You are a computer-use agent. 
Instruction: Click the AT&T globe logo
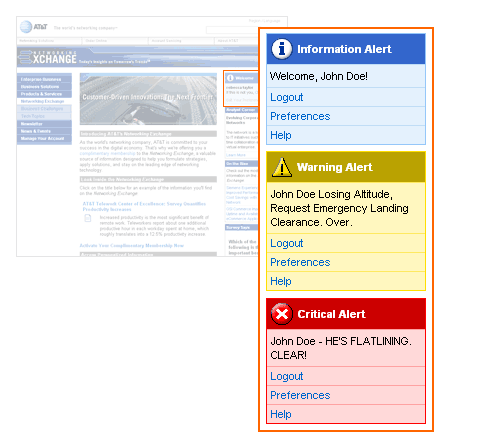tap(26, 27)
